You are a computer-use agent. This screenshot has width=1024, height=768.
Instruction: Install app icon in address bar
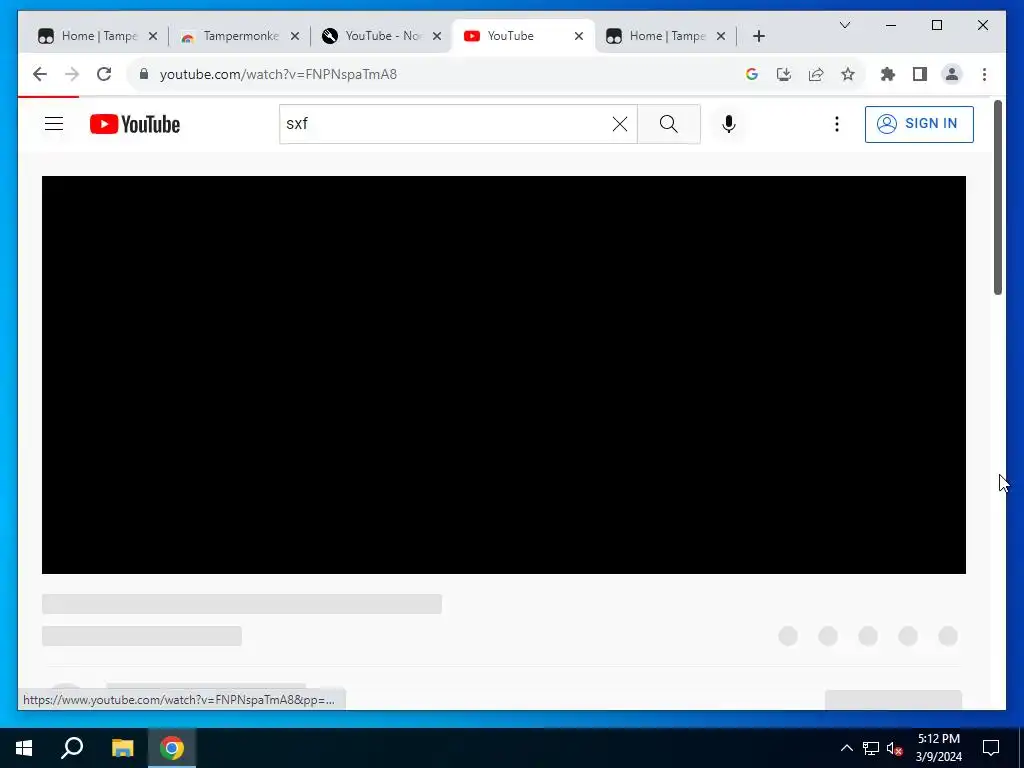point(784,74)
